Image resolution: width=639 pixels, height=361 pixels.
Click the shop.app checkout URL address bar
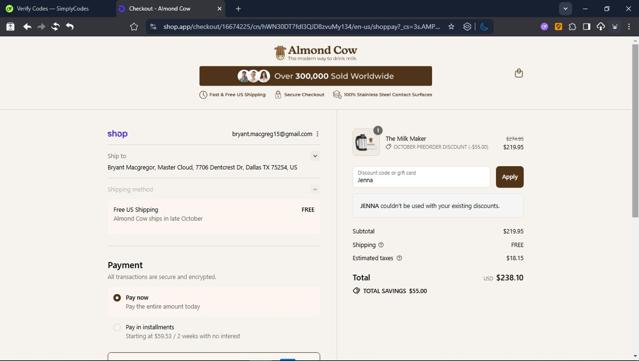click(x=302, y=26)
